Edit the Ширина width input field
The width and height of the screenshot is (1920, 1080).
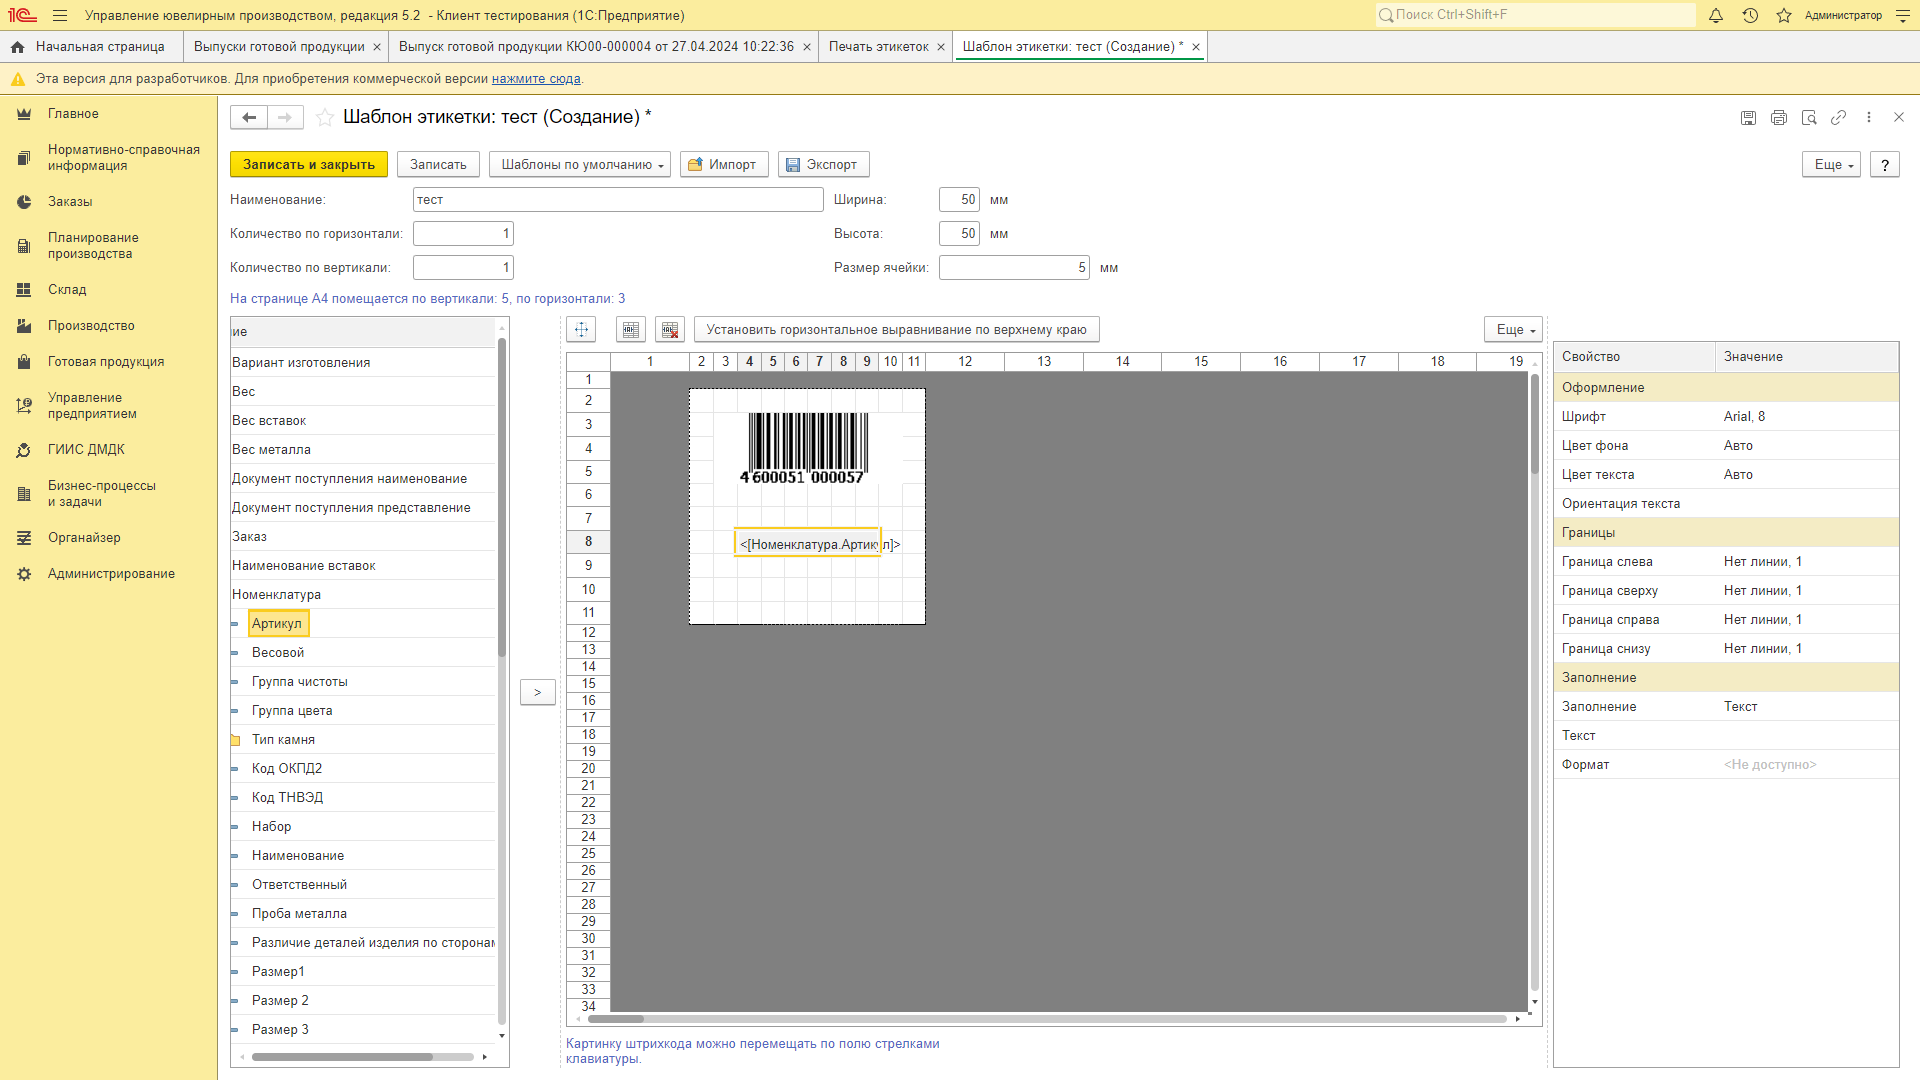pyautogui.click(x=955, y=199)
